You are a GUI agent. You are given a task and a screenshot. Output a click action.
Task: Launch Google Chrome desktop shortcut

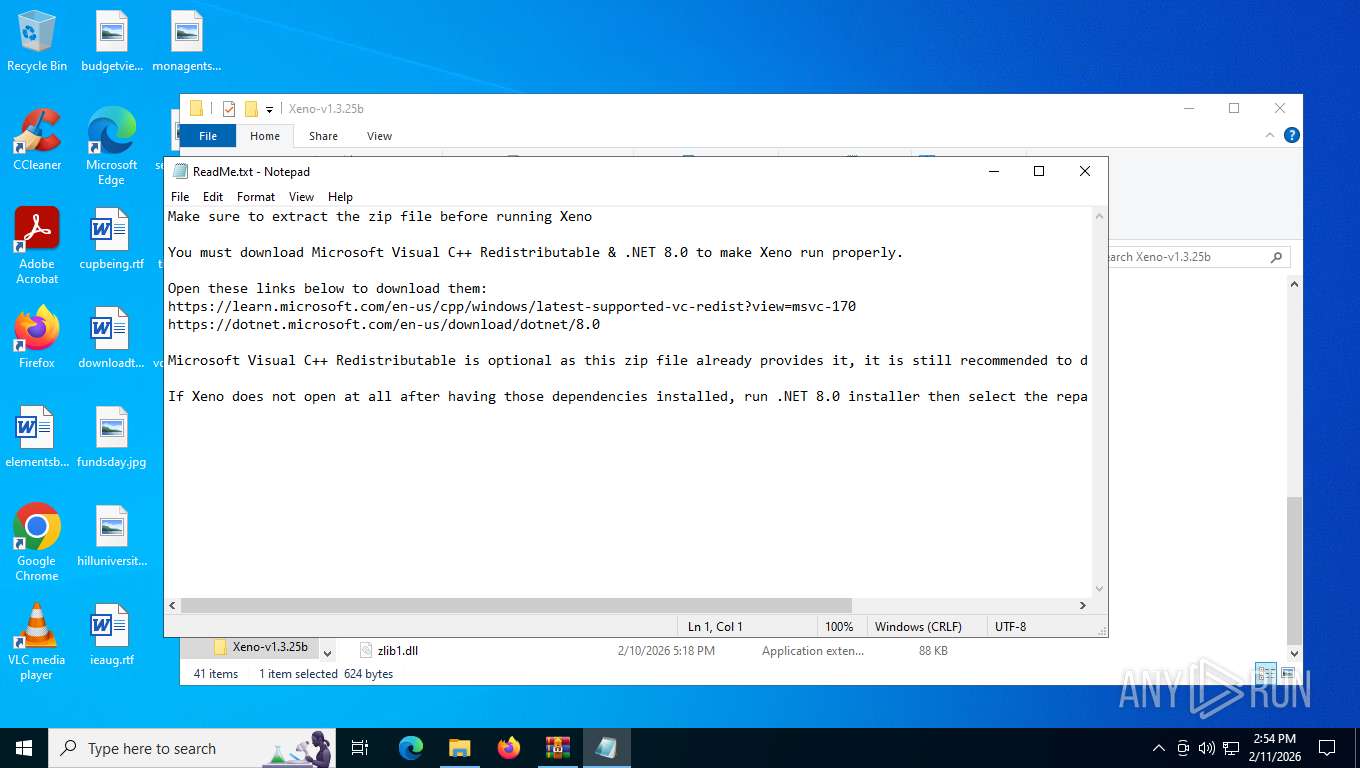37,543
